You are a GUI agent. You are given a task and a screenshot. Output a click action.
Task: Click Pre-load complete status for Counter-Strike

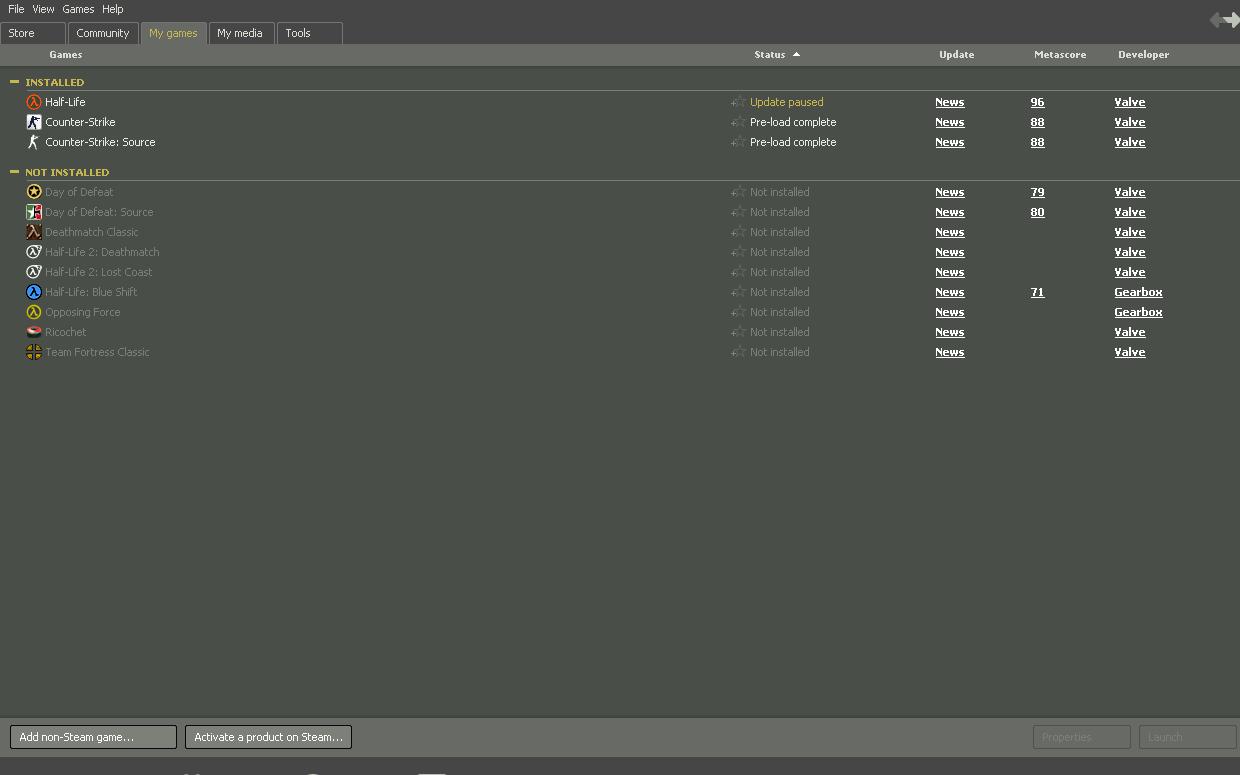pyautogui.click(x=793, y=122)
